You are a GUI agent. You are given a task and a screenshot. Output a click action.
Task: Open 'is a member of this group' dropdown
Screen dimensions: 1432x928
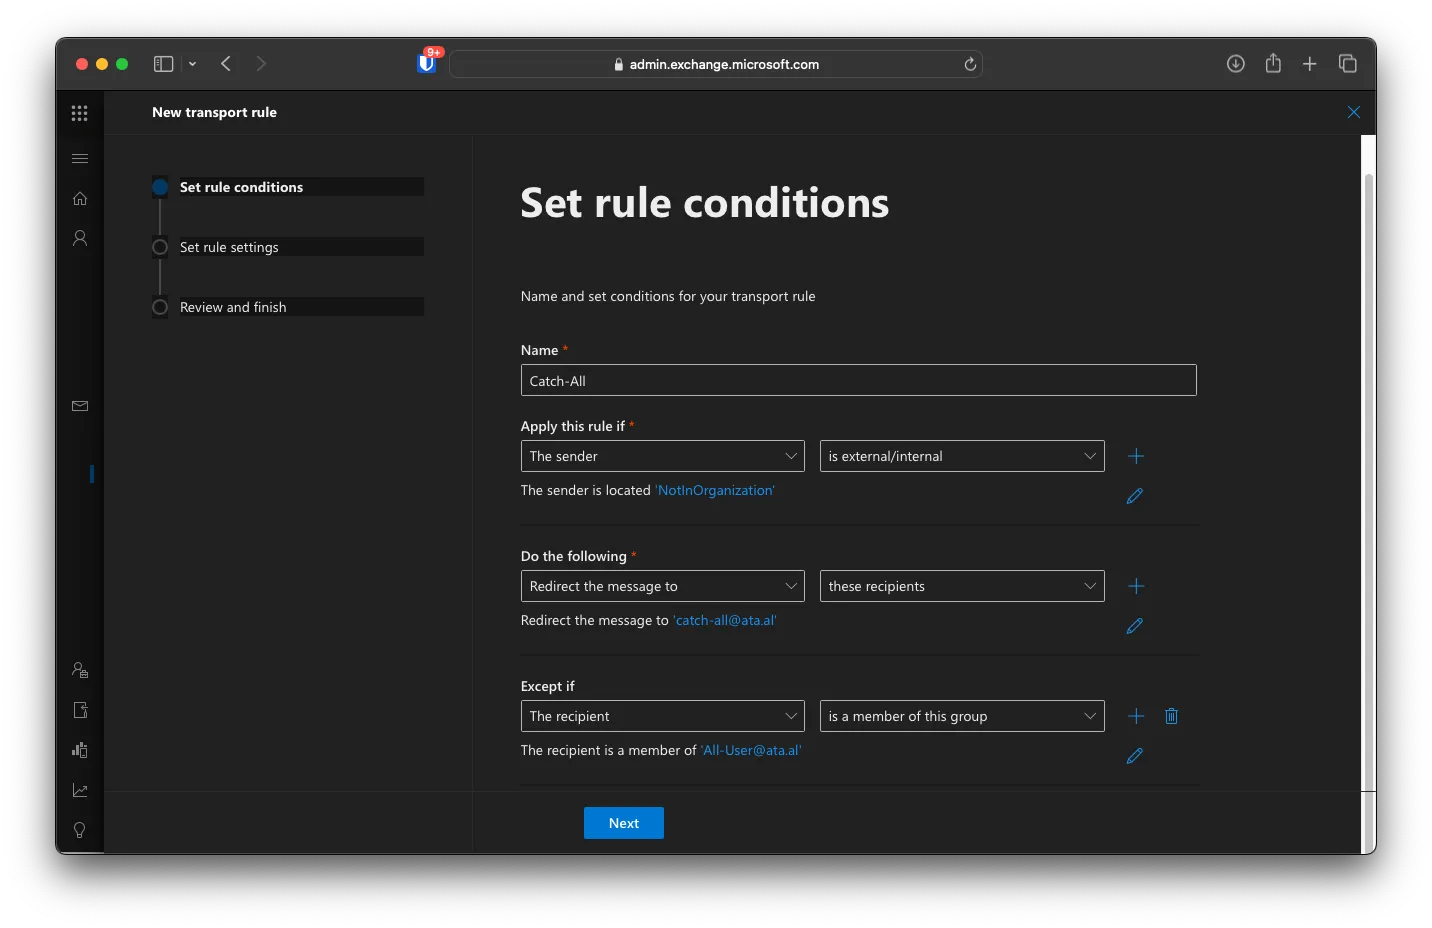click(x=962, y=716)
